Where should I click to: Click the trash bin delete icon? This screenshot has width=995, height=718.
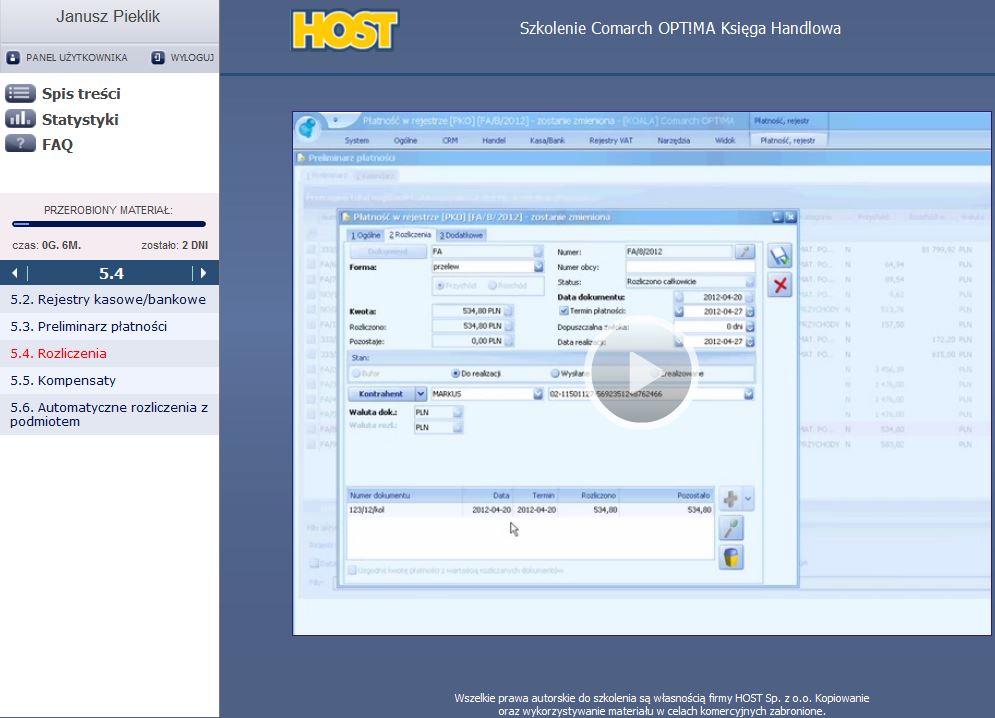pos(732,557)
